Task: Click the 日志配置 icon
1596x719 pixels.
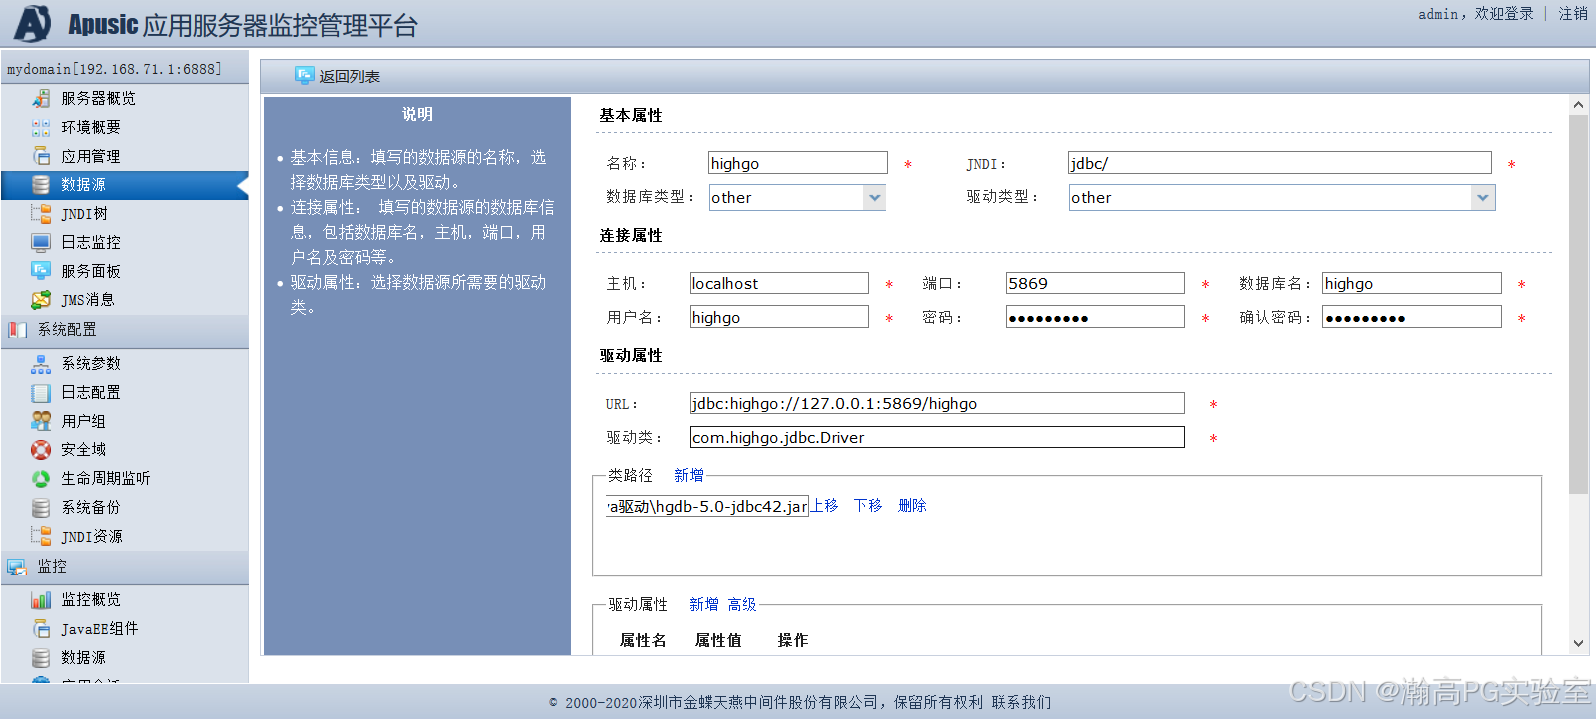Action: [x=41, y=392]
